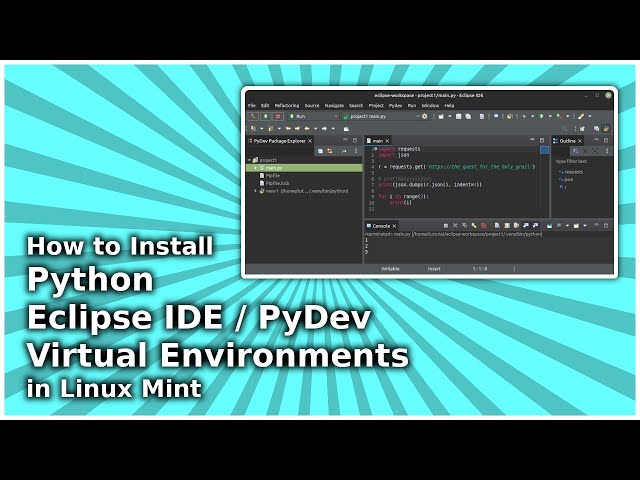640x480 pixels.
Task: Open the Run toolbar button dropdown arrow
Action: tap(549, 116)
